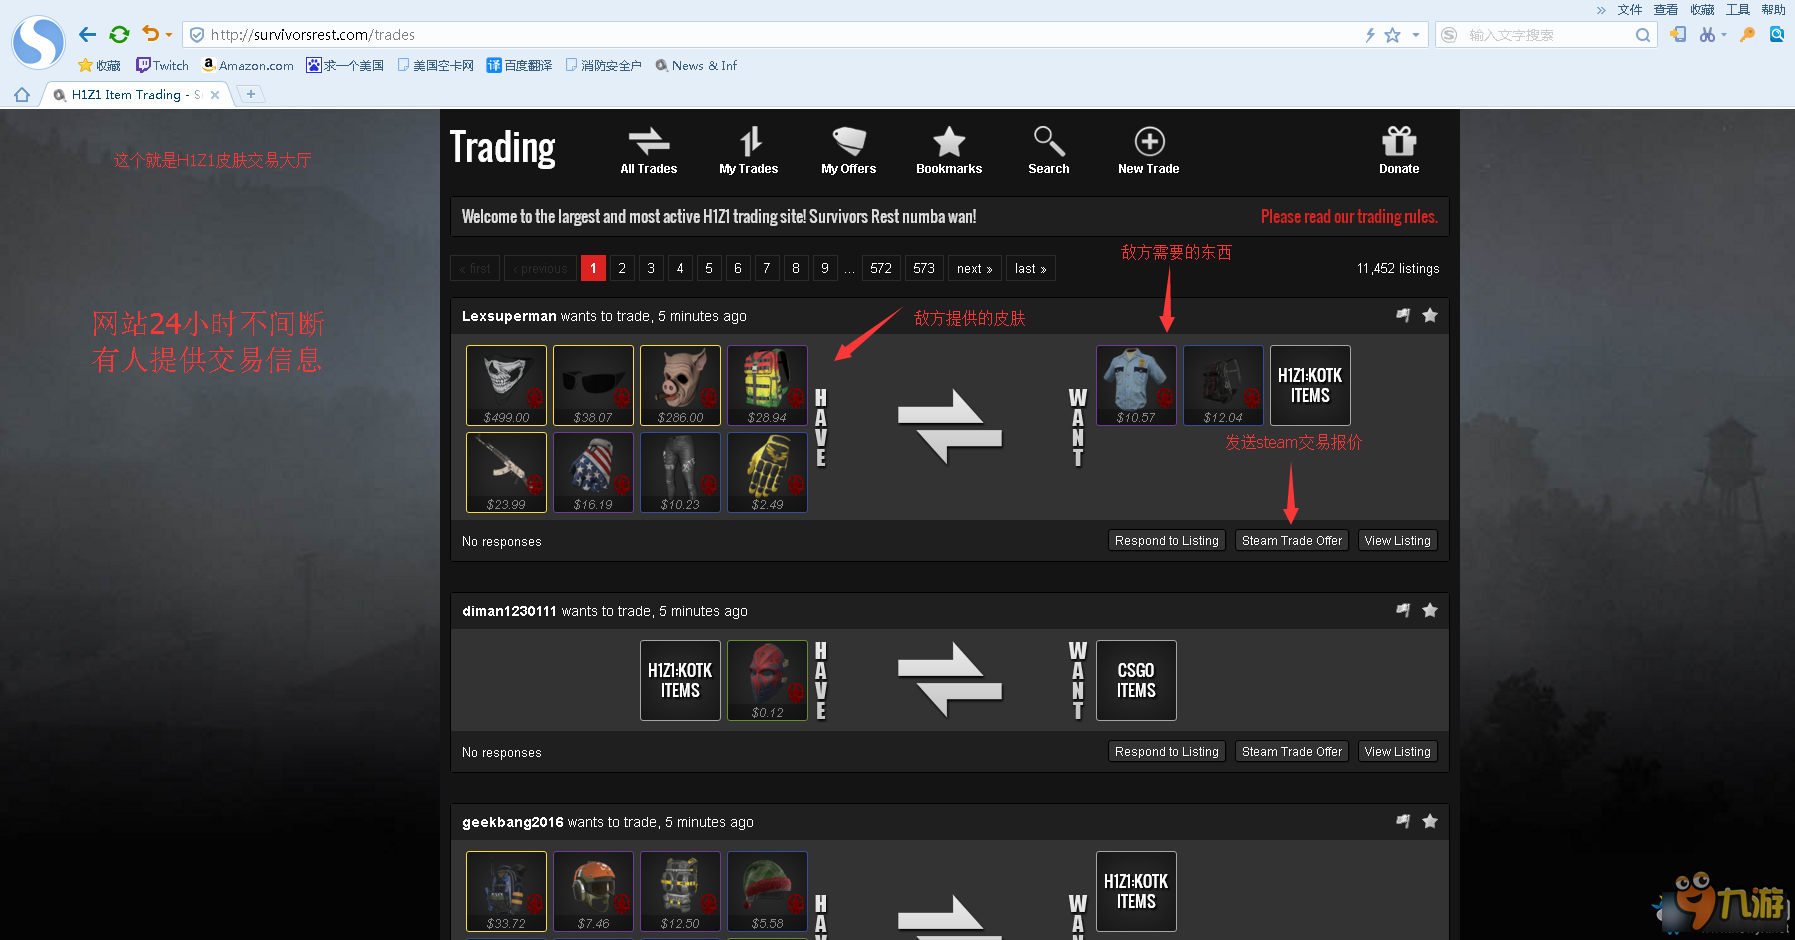Open the Search magnifier in trading nav
The image size is (1795, 940).
coord(1049,151)
